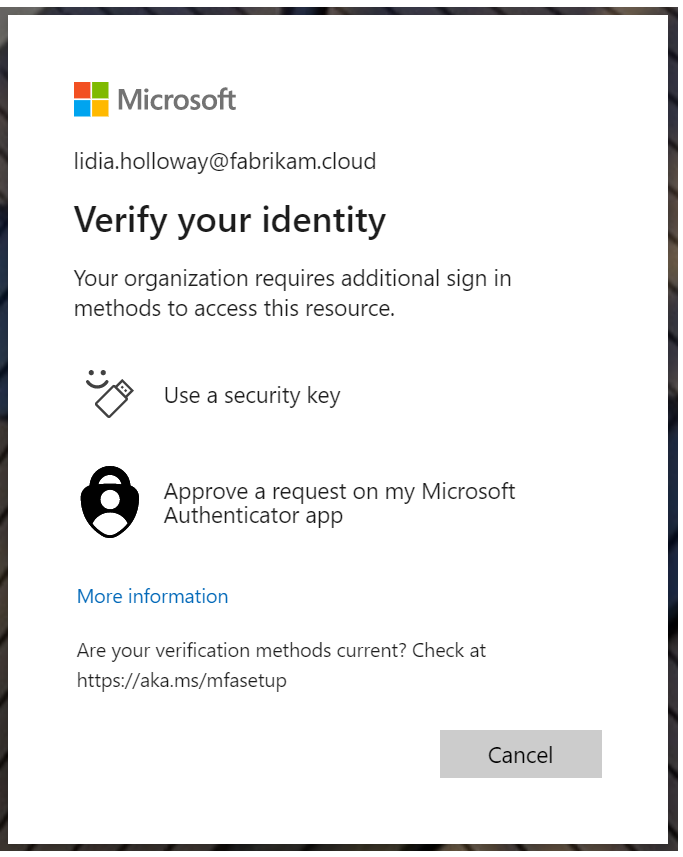Click the green square in the Microsoft logo

click(100, 90)
